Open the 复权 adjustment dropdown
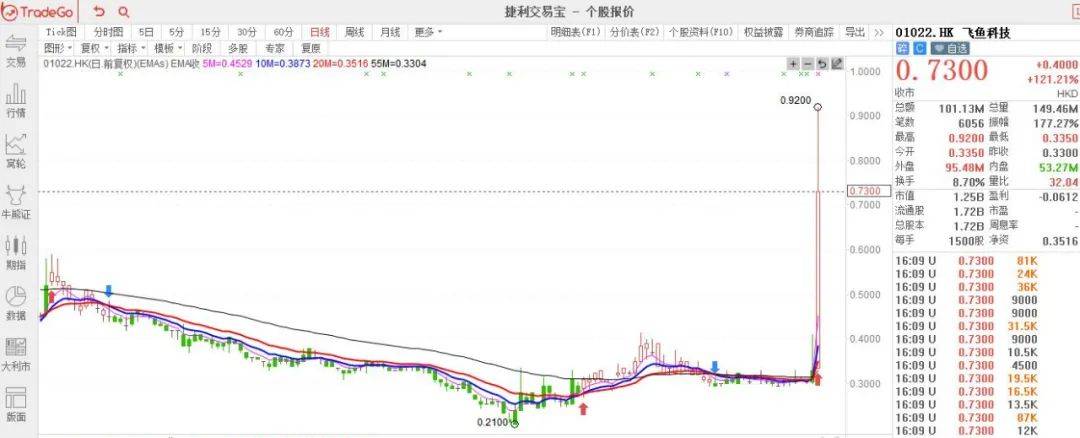This screenshot has height=438, width=1080. point(93,48)
